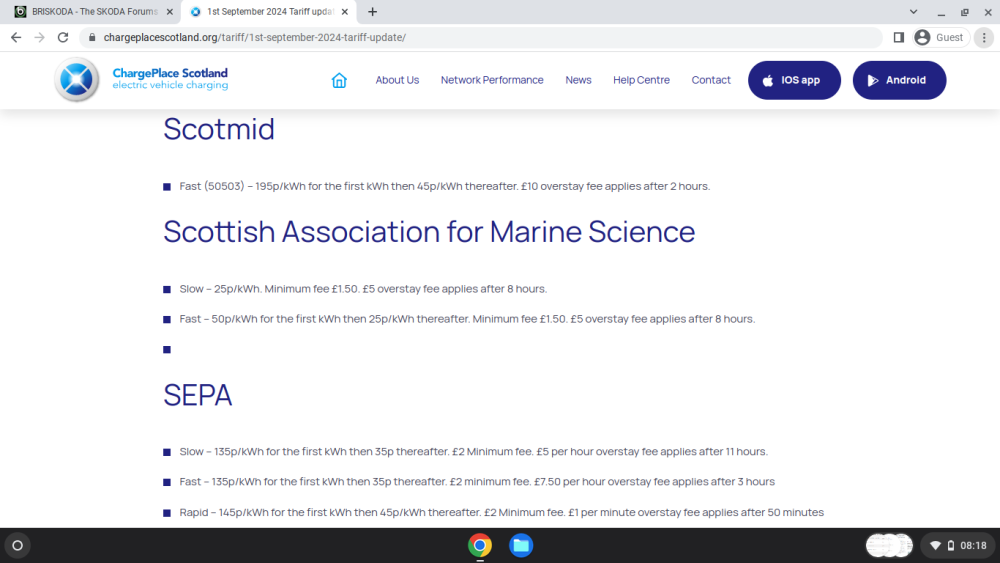Go to the Contact page
Screen dimensions: 1000x563
tap(711, 80)
